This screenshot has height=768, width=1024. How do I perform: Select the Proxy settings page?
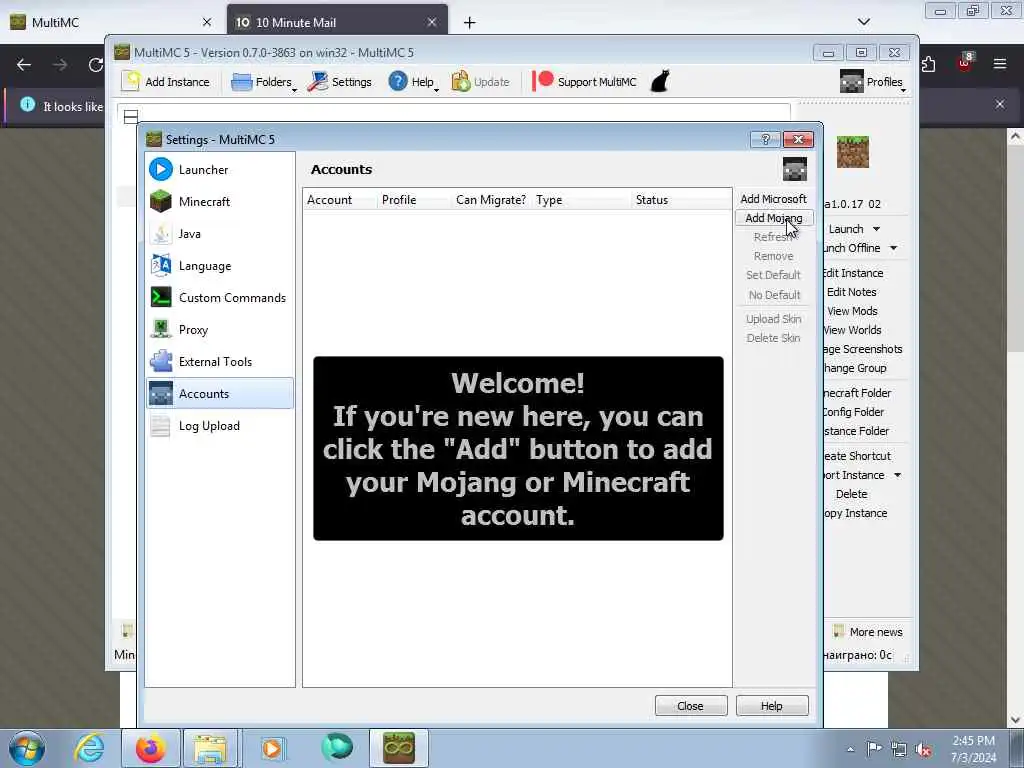click(219, 330)
